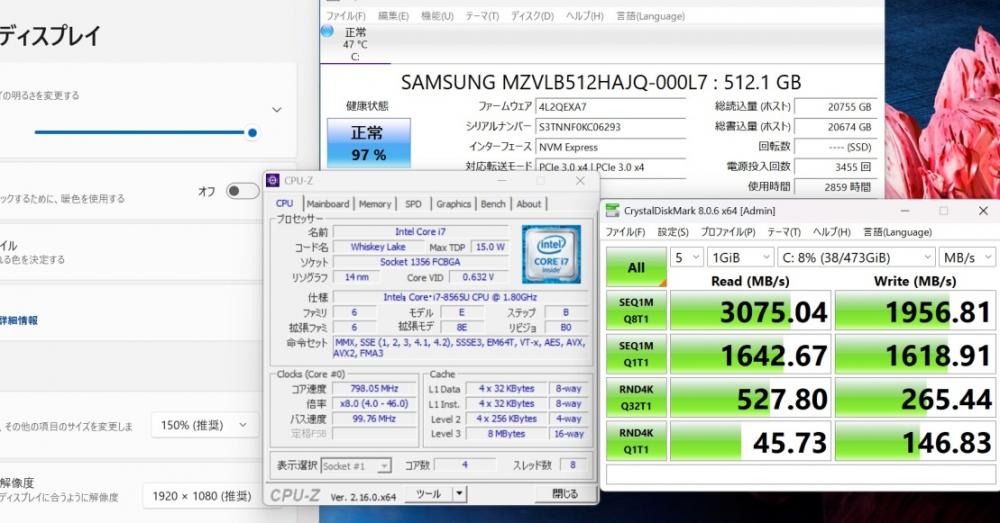
Task: Click the drive tab showing 正常 47 °C C:
Action: [355, 44]
